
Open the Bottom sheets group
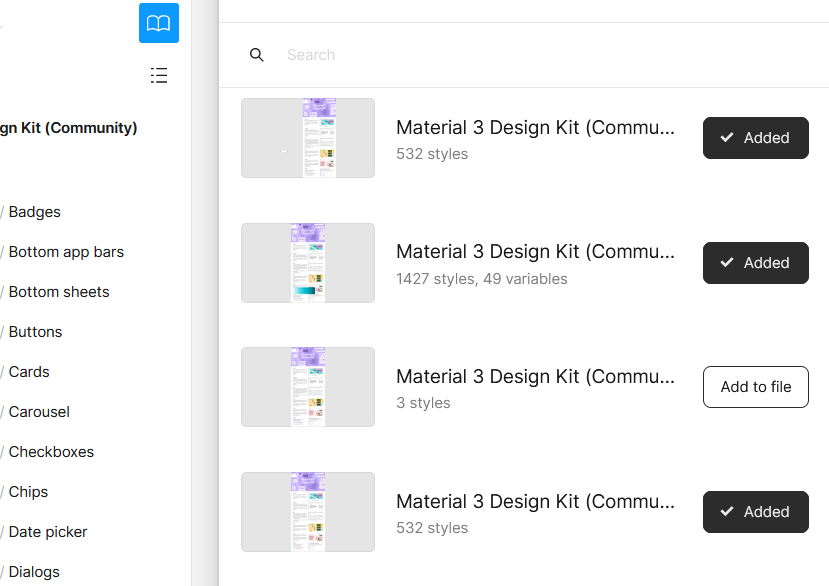tap(59, 292)
